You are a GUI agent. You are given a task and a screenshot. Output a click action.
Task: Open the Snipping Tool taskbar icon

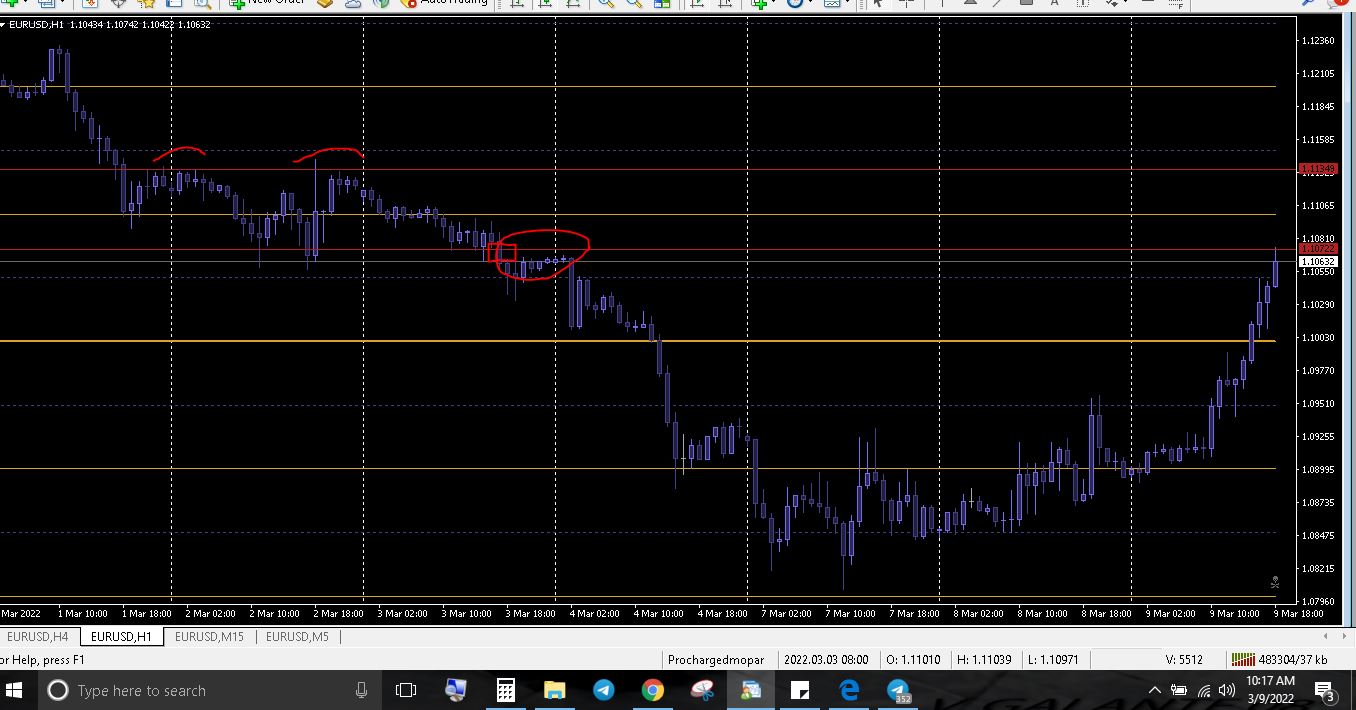[701, 690]
